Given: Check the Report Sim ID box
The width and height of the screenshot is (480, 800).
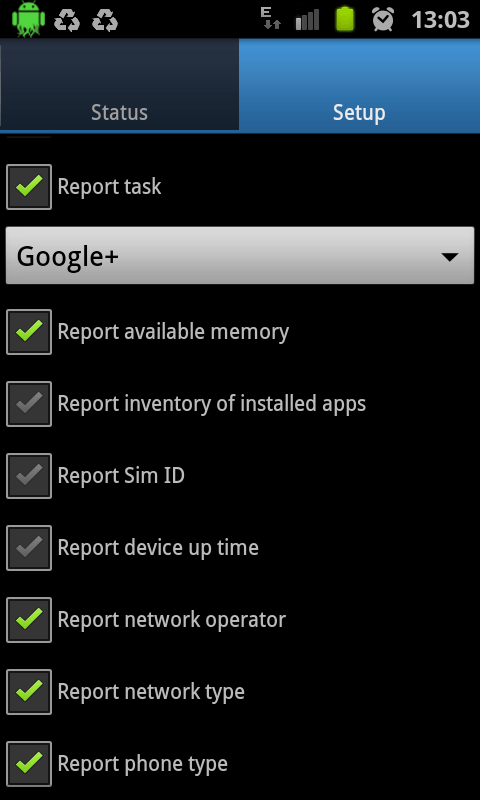Looking at the screenshot, I should point(29,476).
